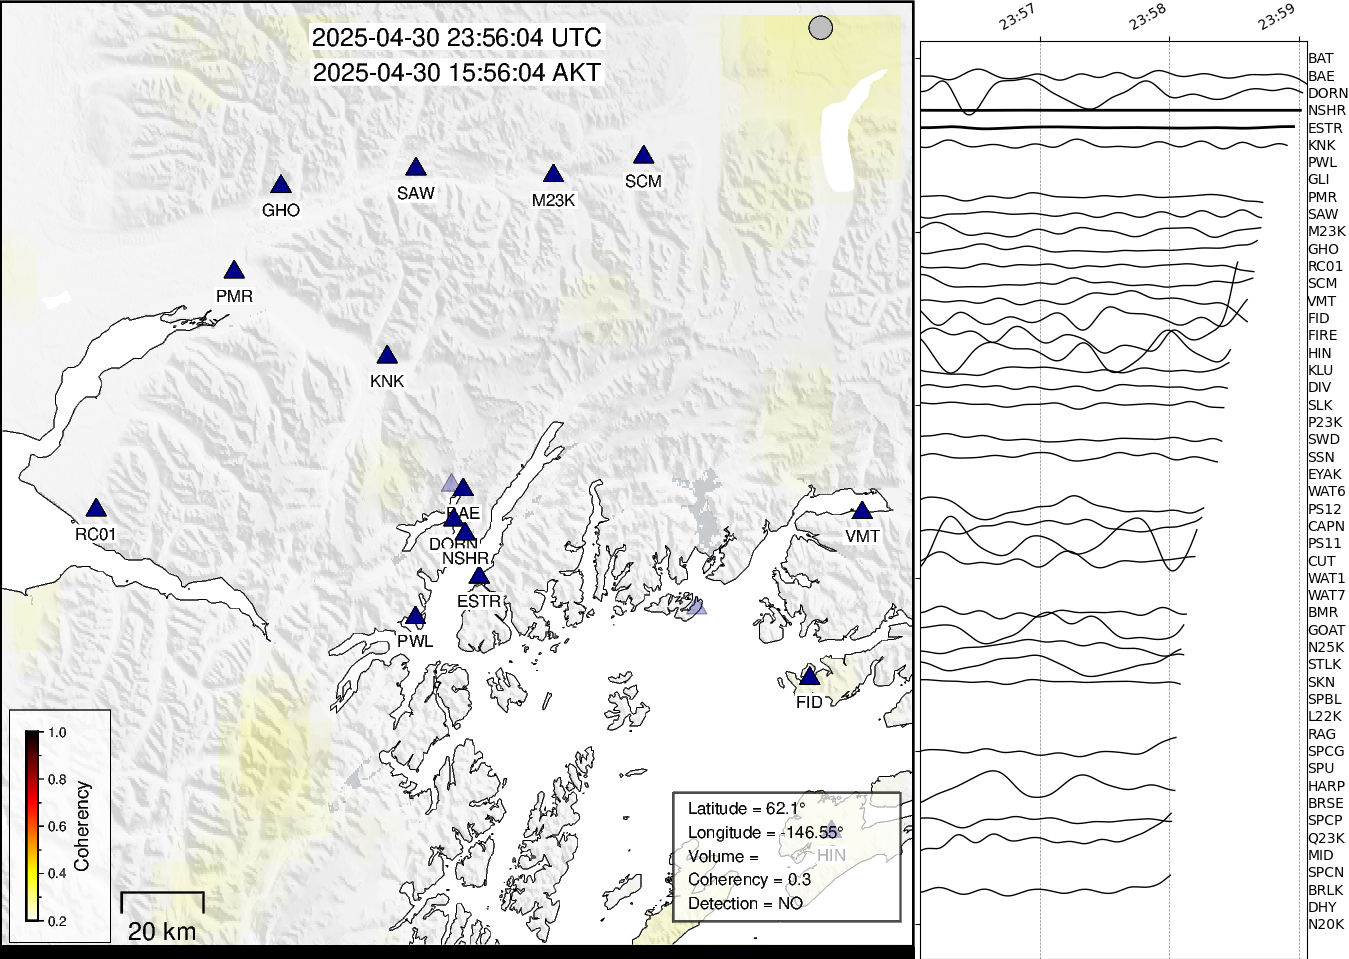The height and width of the screenshot is (959, 1349).
Task: Click the 23:57 time axis label
Action: (x=1017, y=18)
